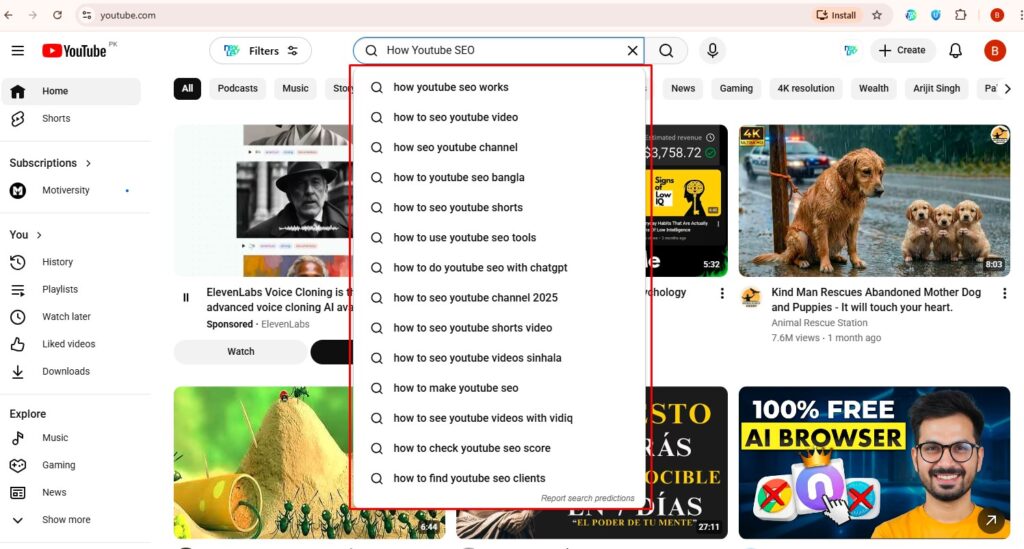1024x549 pixels.
Task: Choose 'how to check youtube seo score'
Action: pos(499,448)
